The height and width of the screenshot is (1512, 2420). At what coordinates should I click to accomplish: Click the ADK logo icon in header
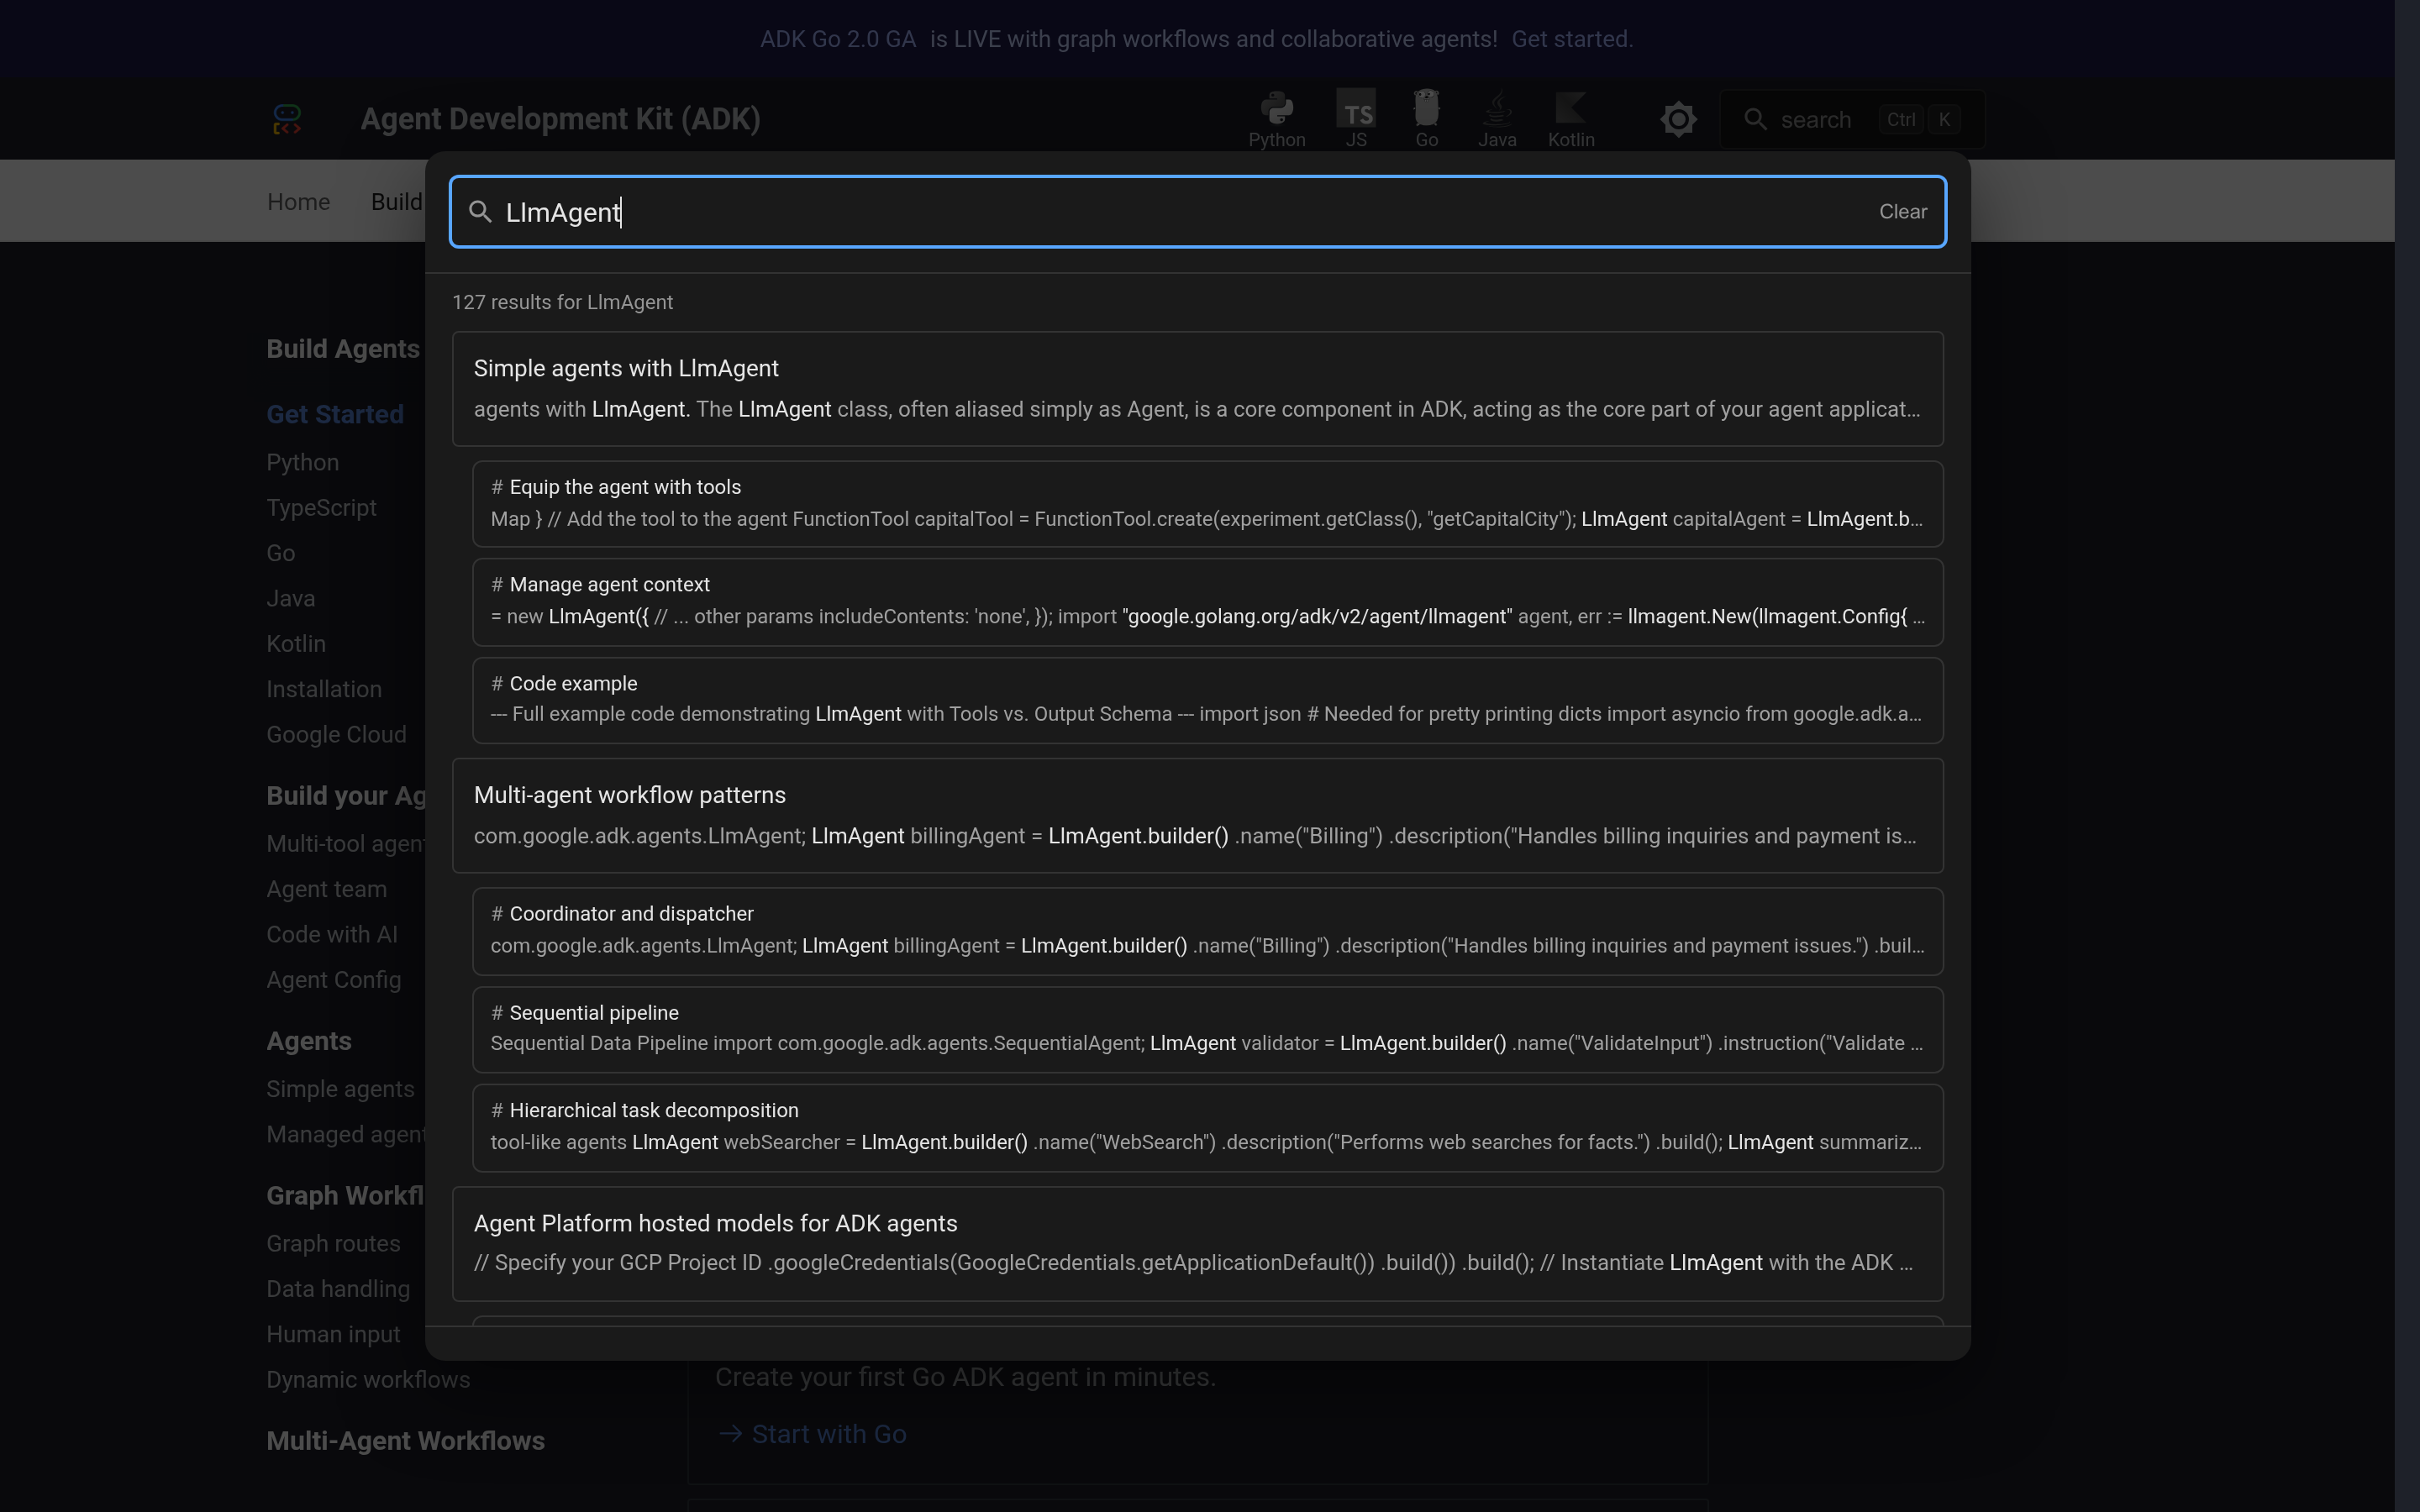(287, 119)
